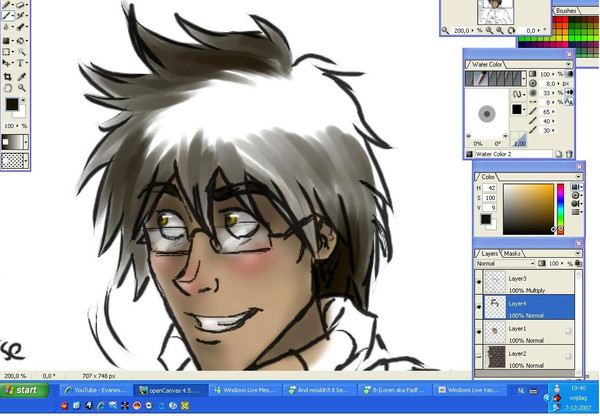The image size is (600, 416).
Task: Expand the brush tip preset strip dropdown
Action: [x=523, y=78]
